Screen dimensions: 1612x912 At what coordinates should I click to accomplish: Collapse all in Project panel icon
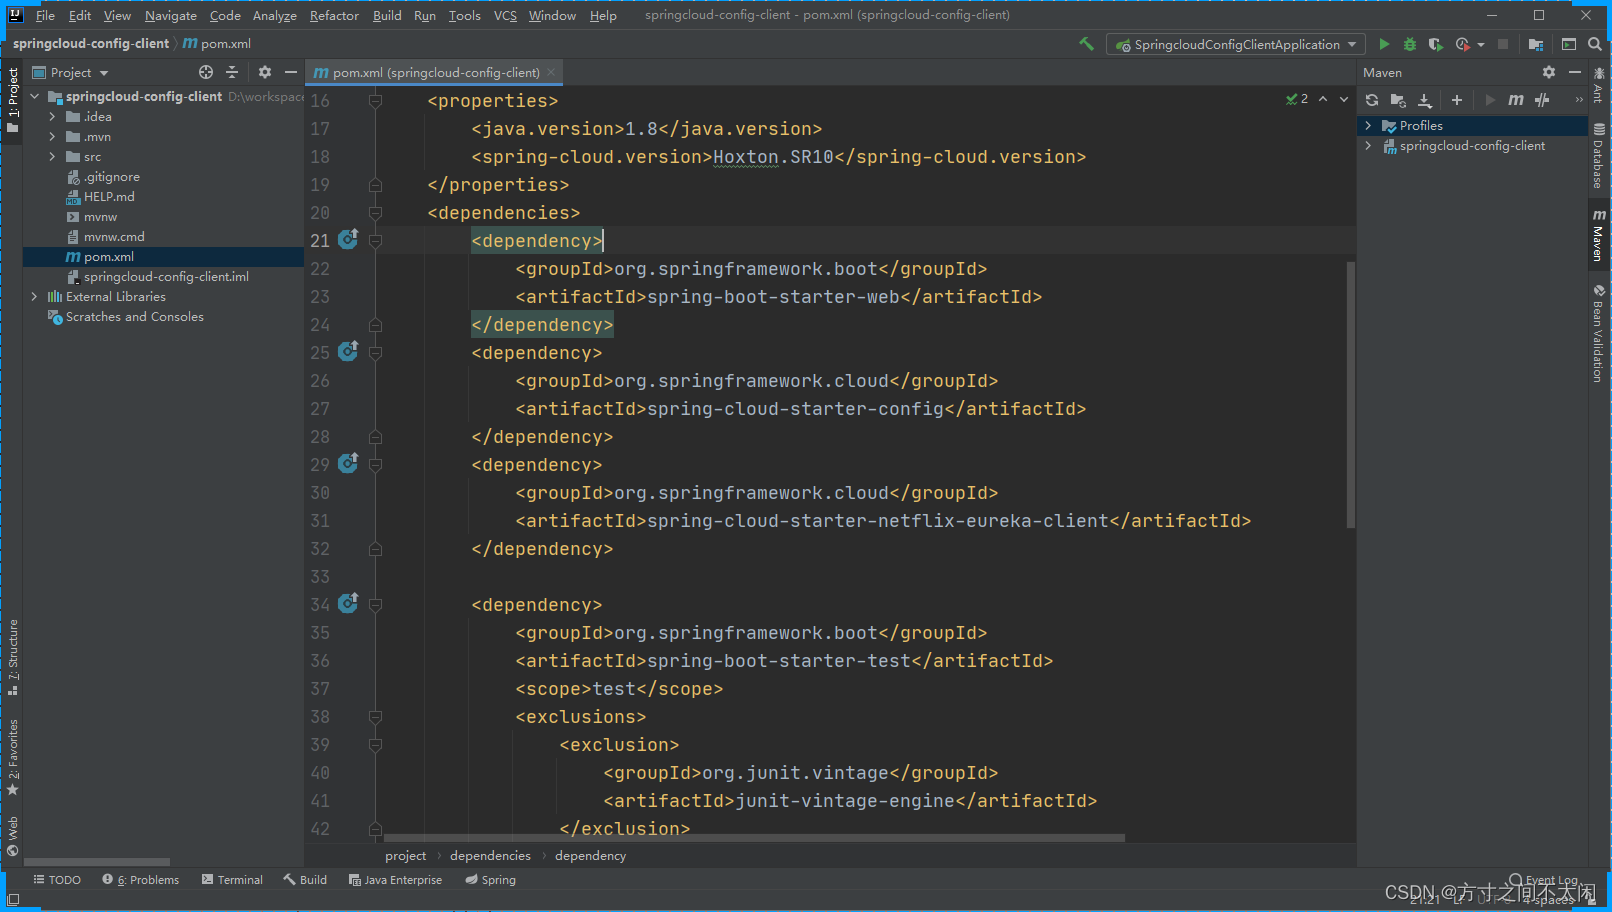pyautogui.click(x=232, y=72)
